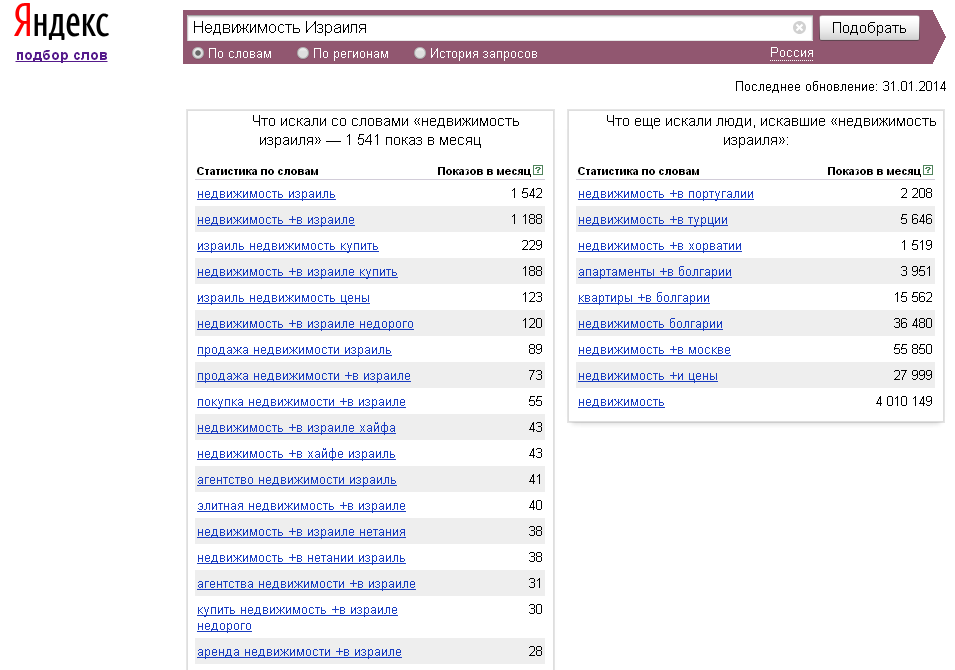The width and height of the screenshot is (955, 670).
Task: Open the подбор слов link
Action: pos(62,55)
